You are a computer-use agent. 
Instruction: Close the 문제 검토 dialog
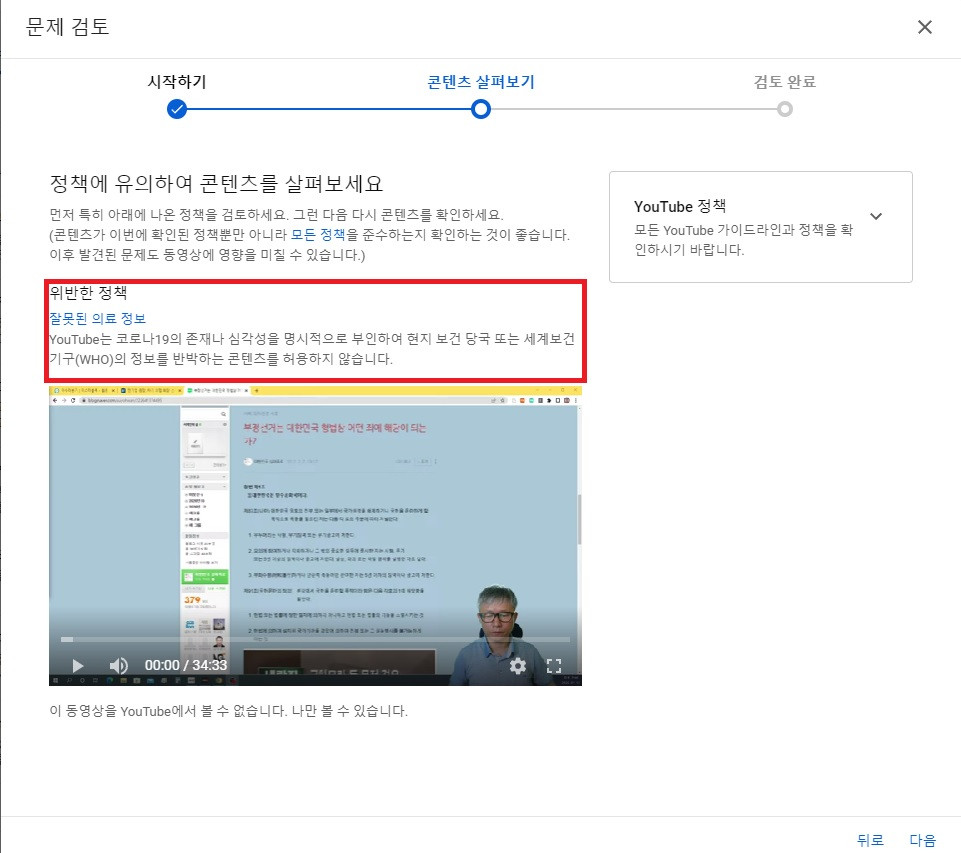click(x=925, y=27)
